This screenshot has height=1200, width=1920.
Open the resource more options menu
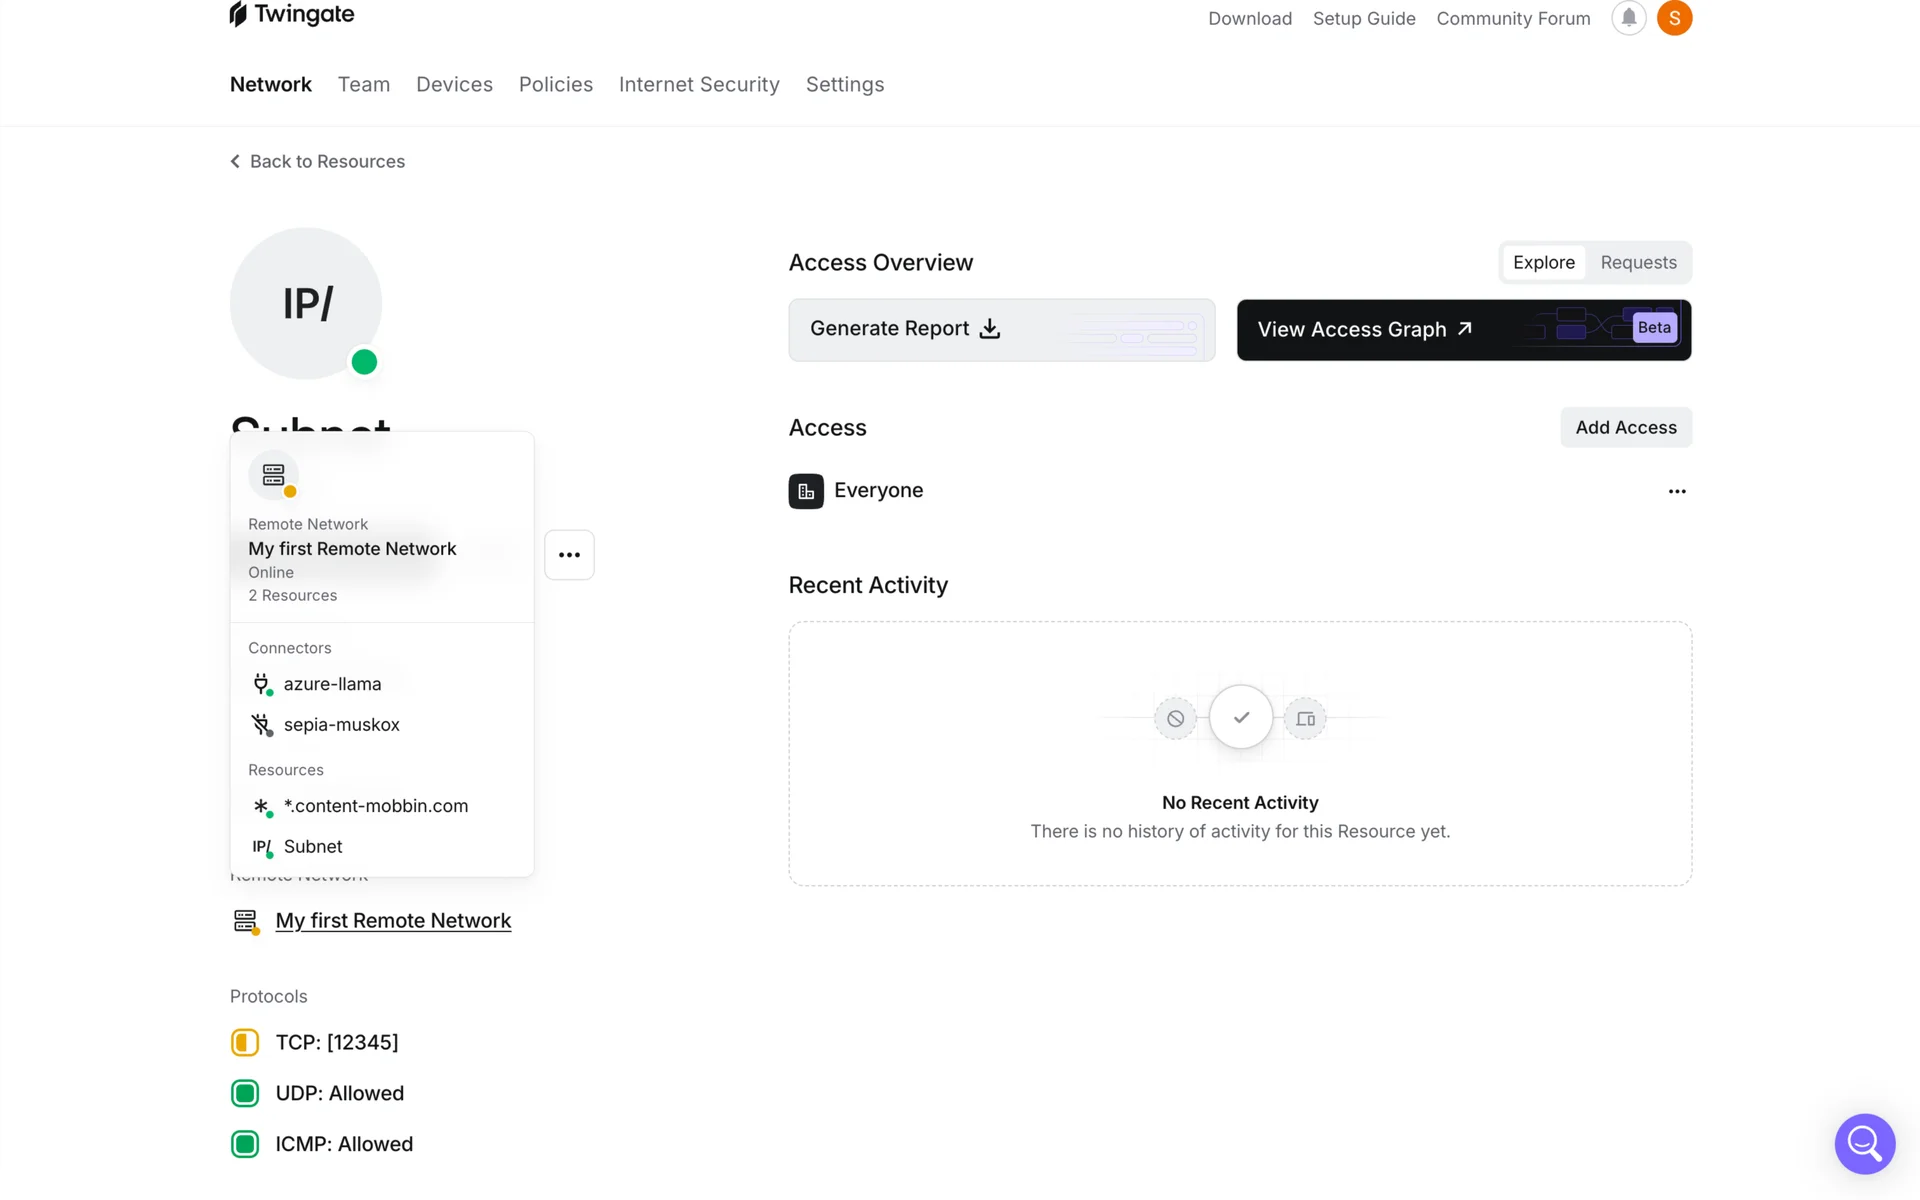(x=569, y=555)
